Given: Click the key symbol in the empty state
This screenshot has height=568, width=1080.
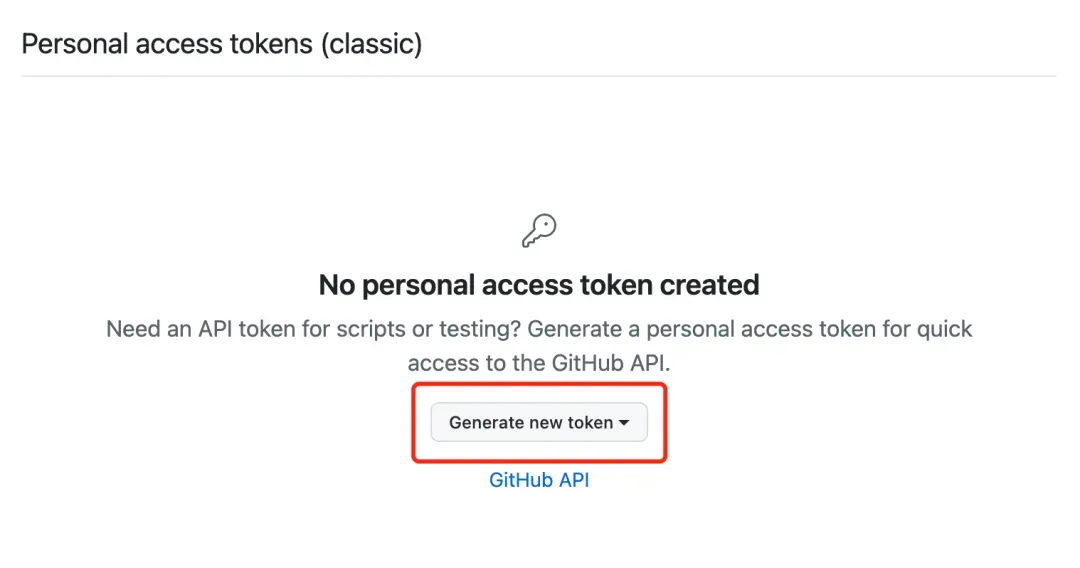Looking at the screenshot, I should click(x=539, y=231).
